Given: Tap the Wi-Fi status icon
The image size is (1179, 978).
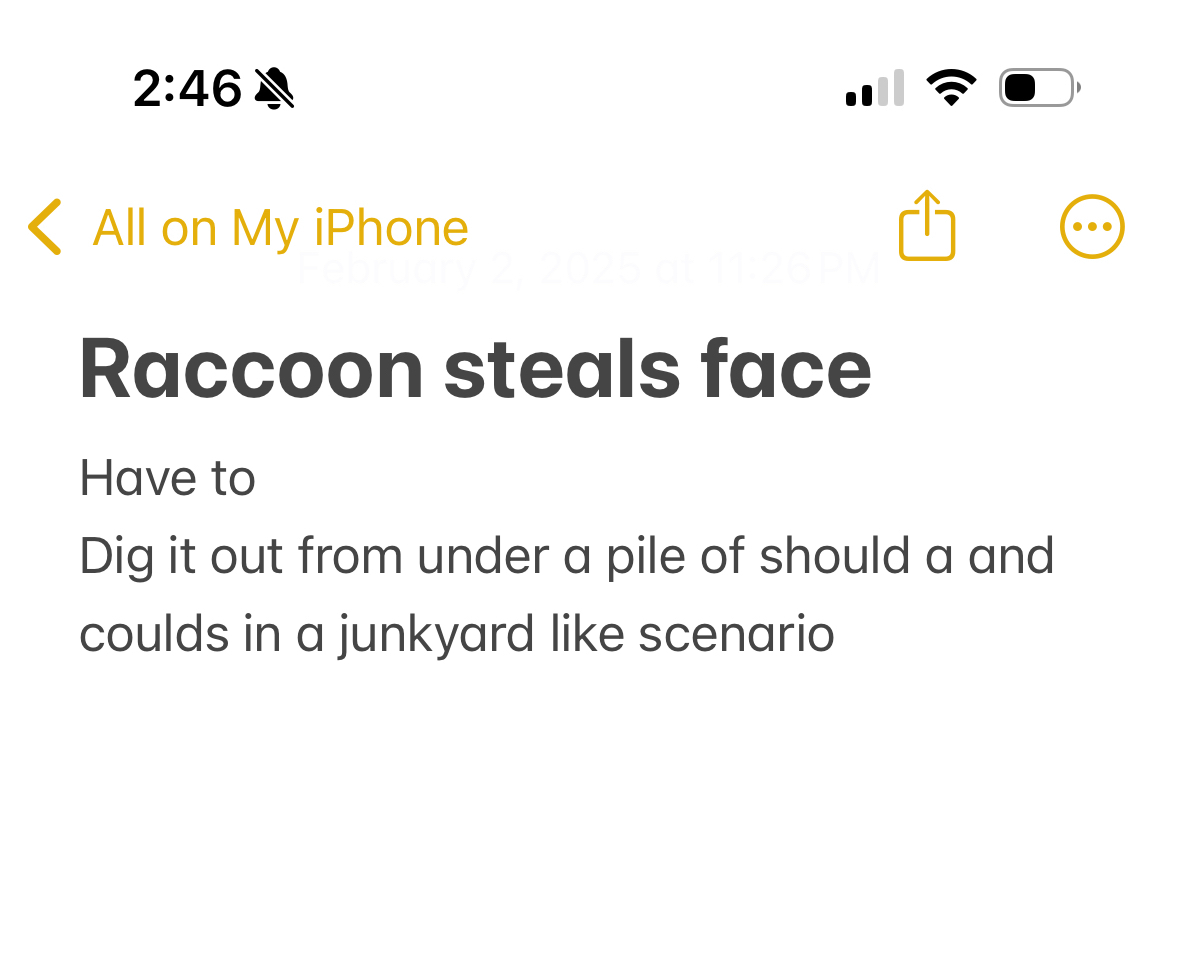Looking at the screenshot, I should [x=951, y=88].
